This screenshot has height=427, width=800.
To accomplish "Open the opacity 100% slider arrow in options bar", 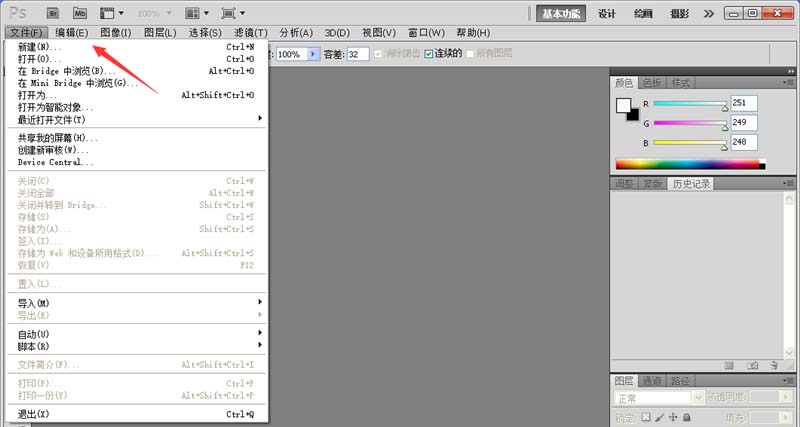I will [x=313, y=54].
